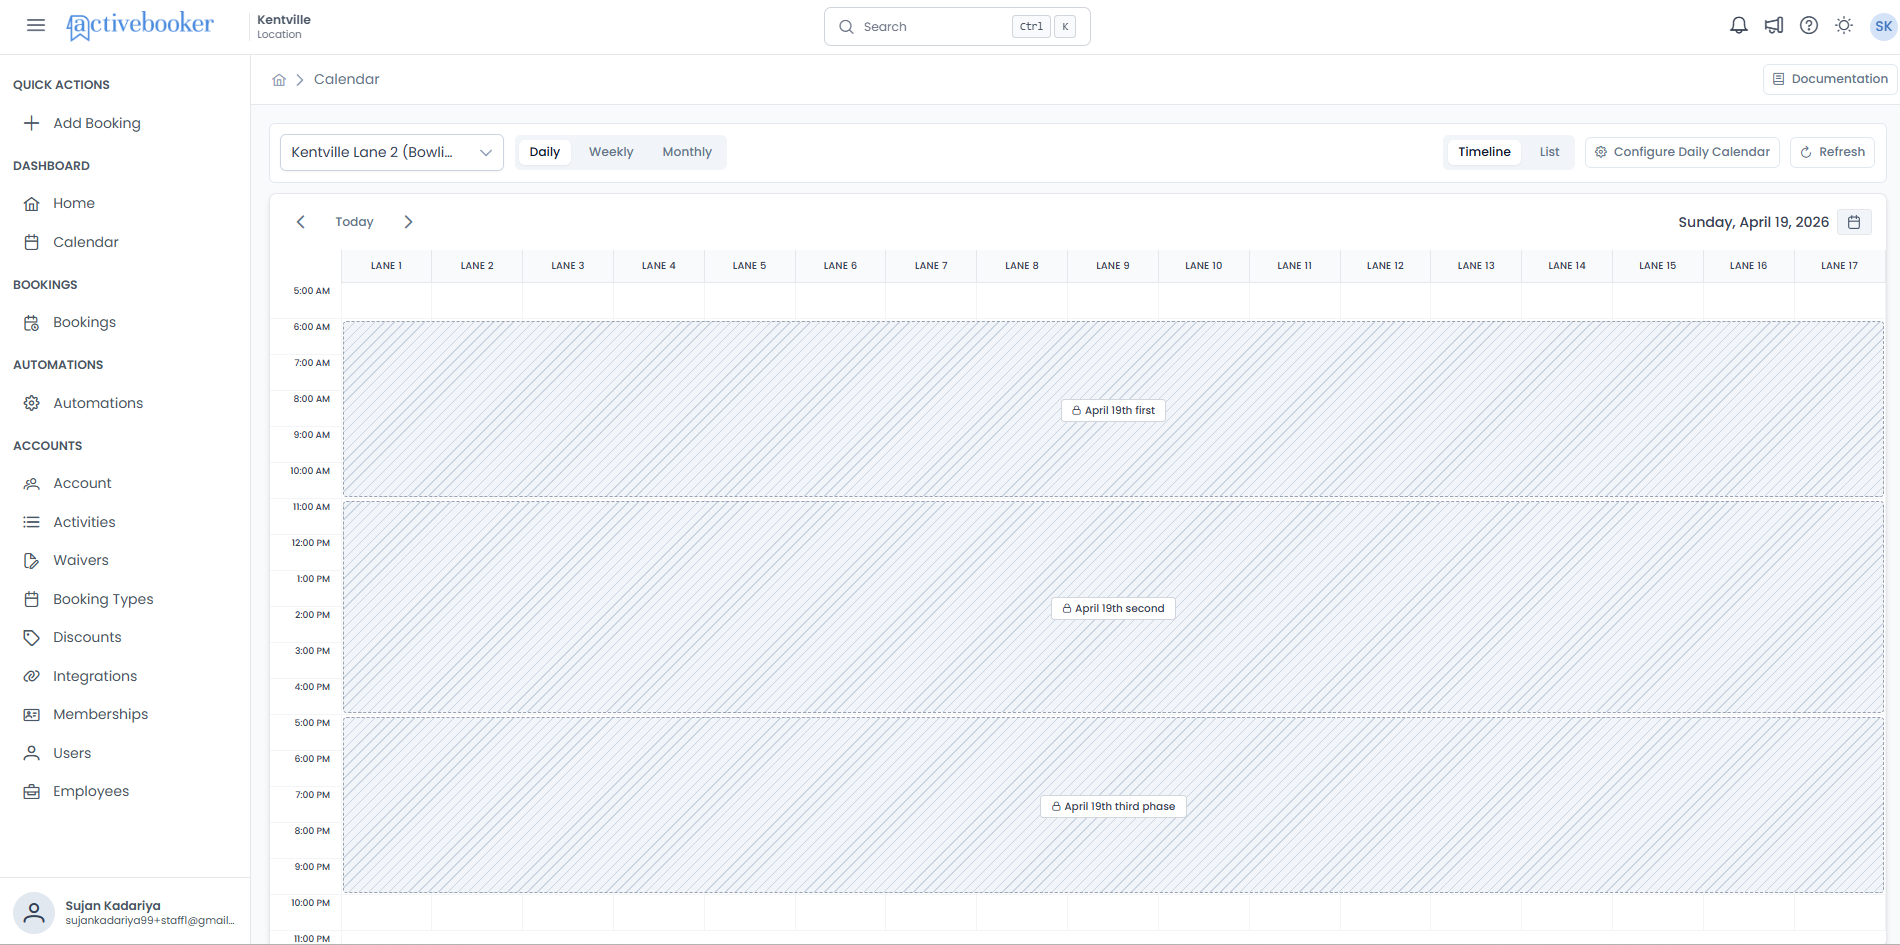
Task: Click the Booking Types calendar icon
Action: 32,599
